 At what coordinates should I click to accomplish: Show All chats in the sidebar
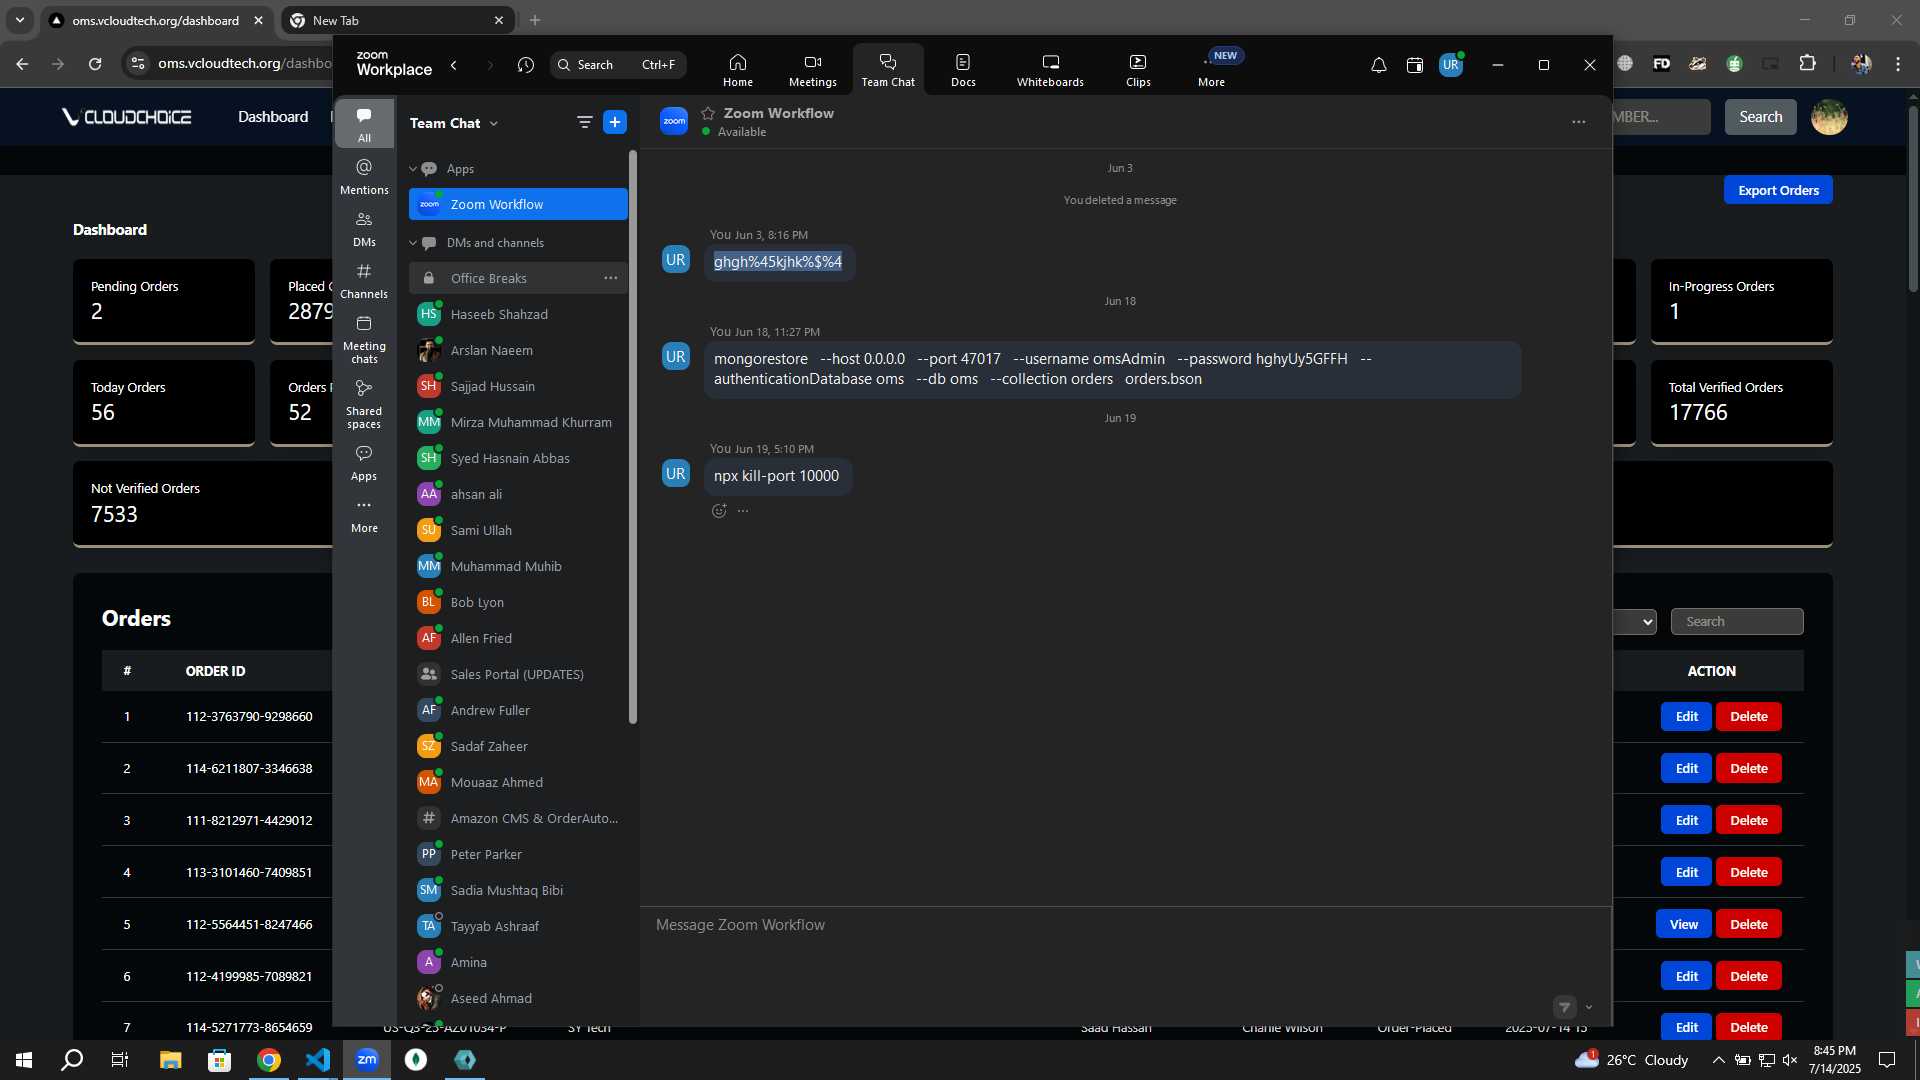[364, 124]
